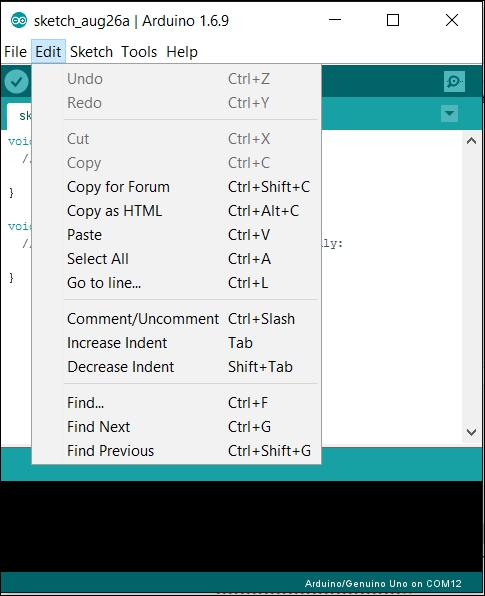This screenshot has height=596, width=485.
Task: Click the Verify checkmark toolbar icon
Action: pyautogui.click(x=16, y=81)
